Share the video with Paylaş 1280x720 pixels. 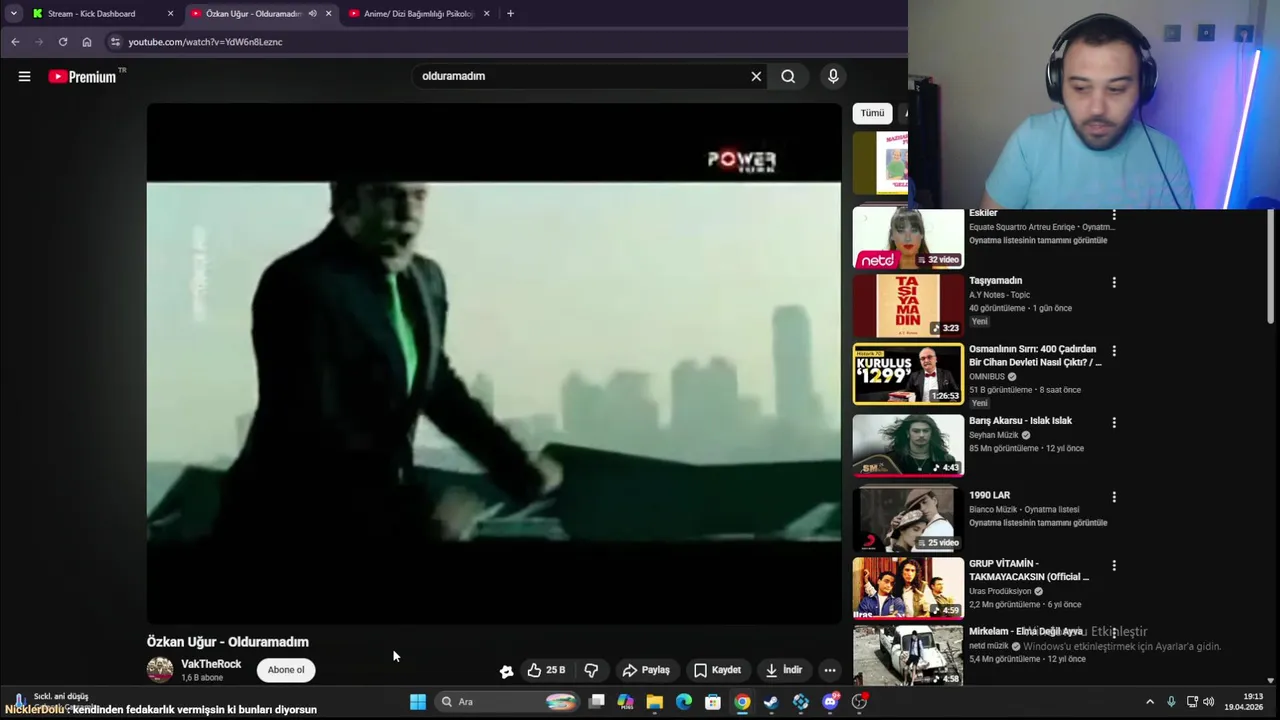(x=646, y=670)
